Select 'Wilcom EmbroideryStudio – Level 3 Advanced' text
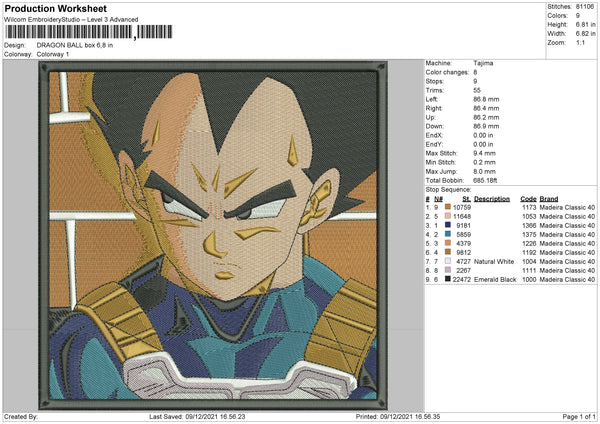600x424 pixels. (x=71, y=20)
